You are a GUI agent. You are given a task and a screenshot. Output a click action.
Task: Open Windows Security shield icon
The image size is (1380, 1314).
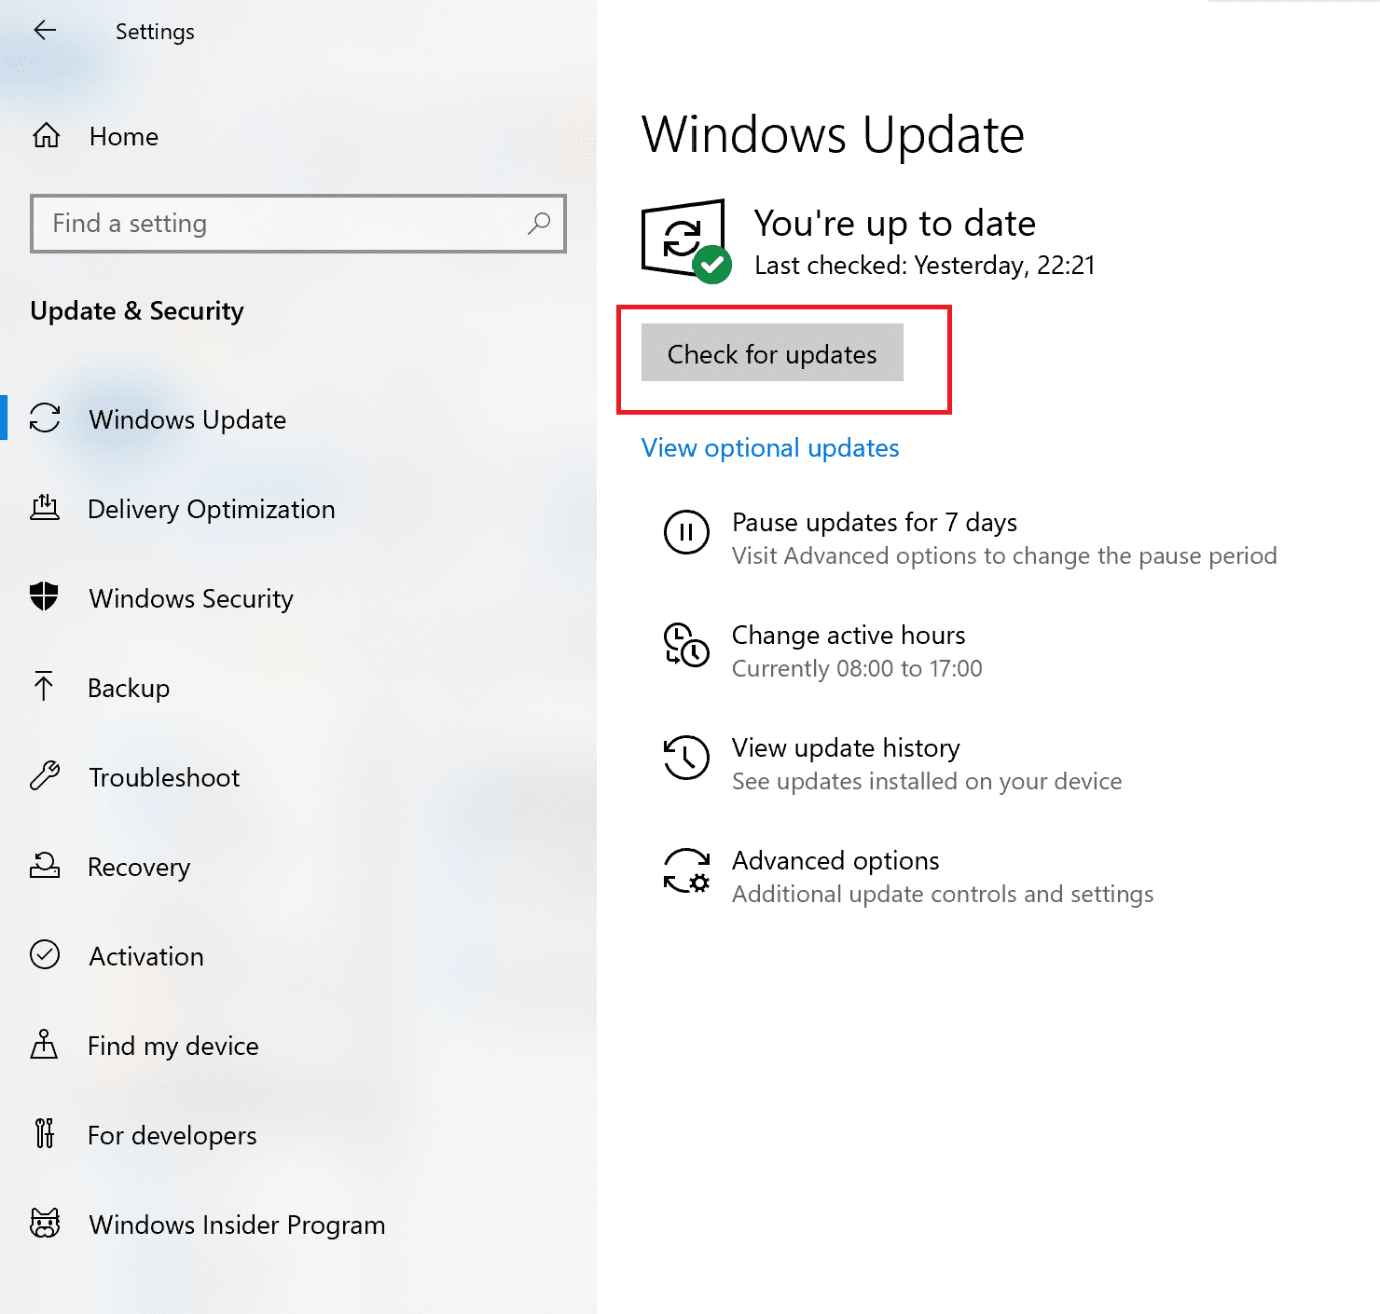click(x=45, y=598)
